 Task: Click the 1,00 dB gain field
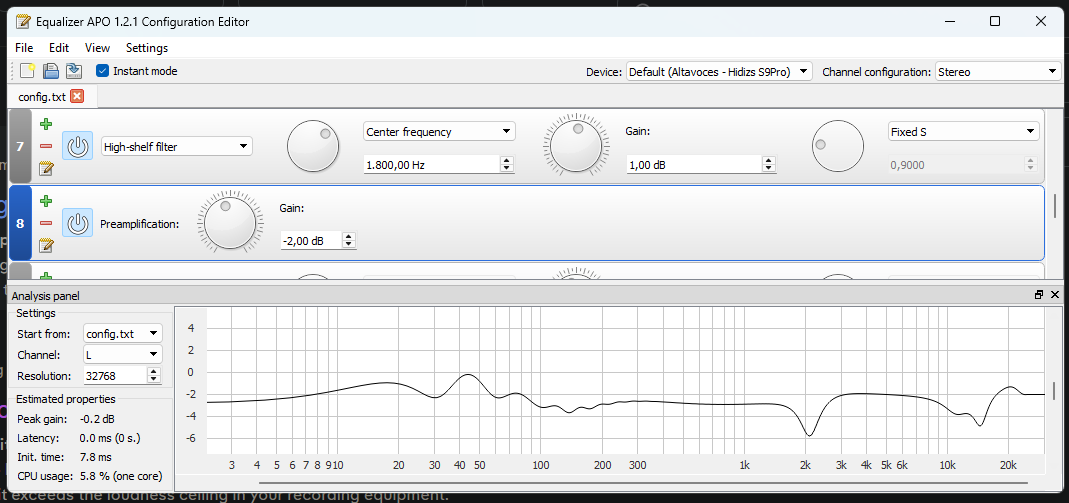[694, 164]
